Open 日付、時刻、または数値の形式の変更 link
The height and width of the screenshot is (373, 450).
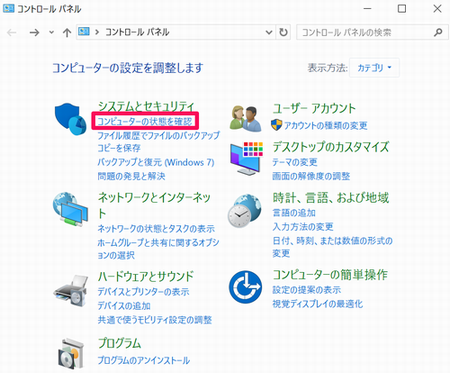[x=332, y=247]
